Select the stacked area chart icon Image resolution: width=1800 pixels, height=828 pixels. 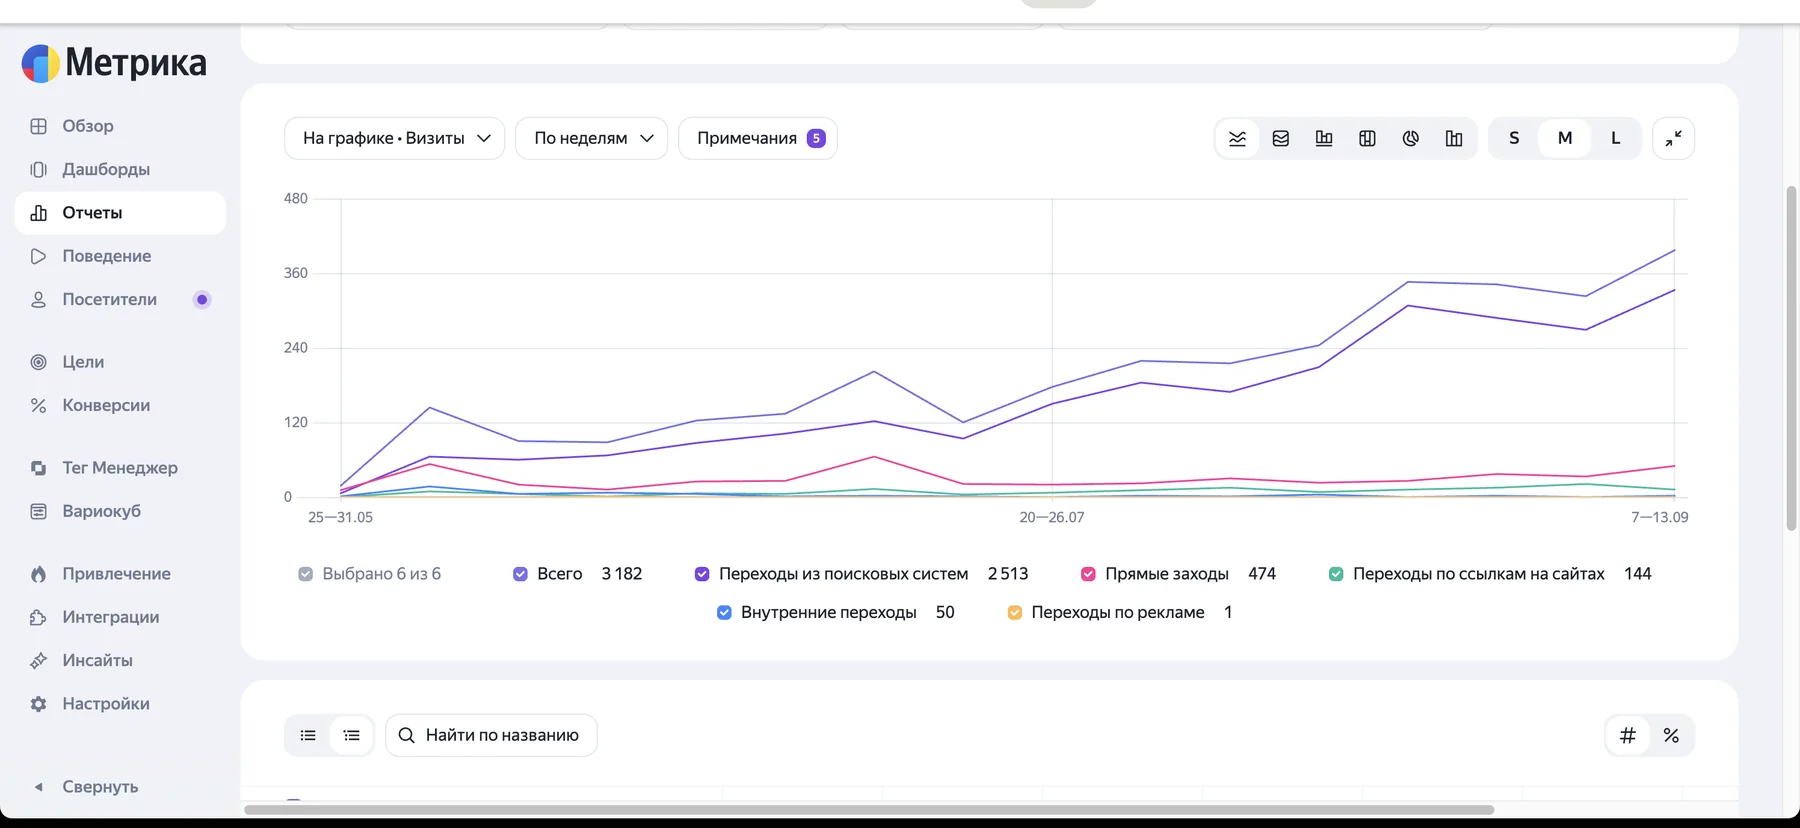tap(1281, 138)
